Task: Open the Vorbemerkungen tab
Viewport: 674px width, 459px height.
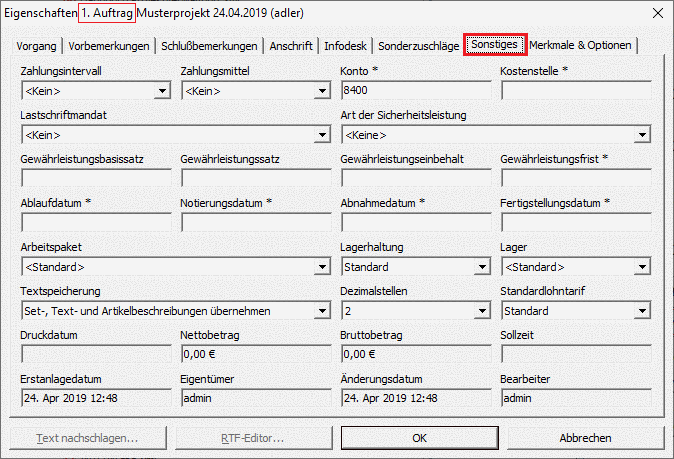Action: 109,46
